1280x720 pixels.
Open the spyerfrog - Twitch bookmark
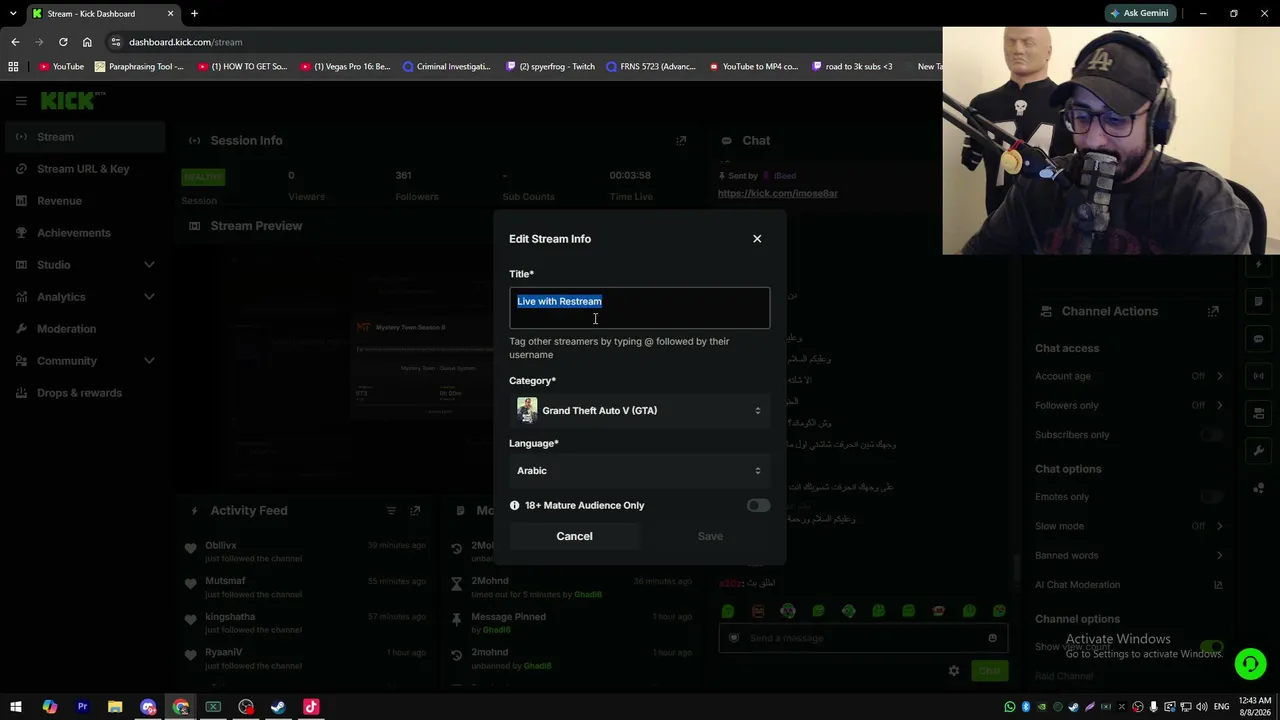click(x=551, y=67)
